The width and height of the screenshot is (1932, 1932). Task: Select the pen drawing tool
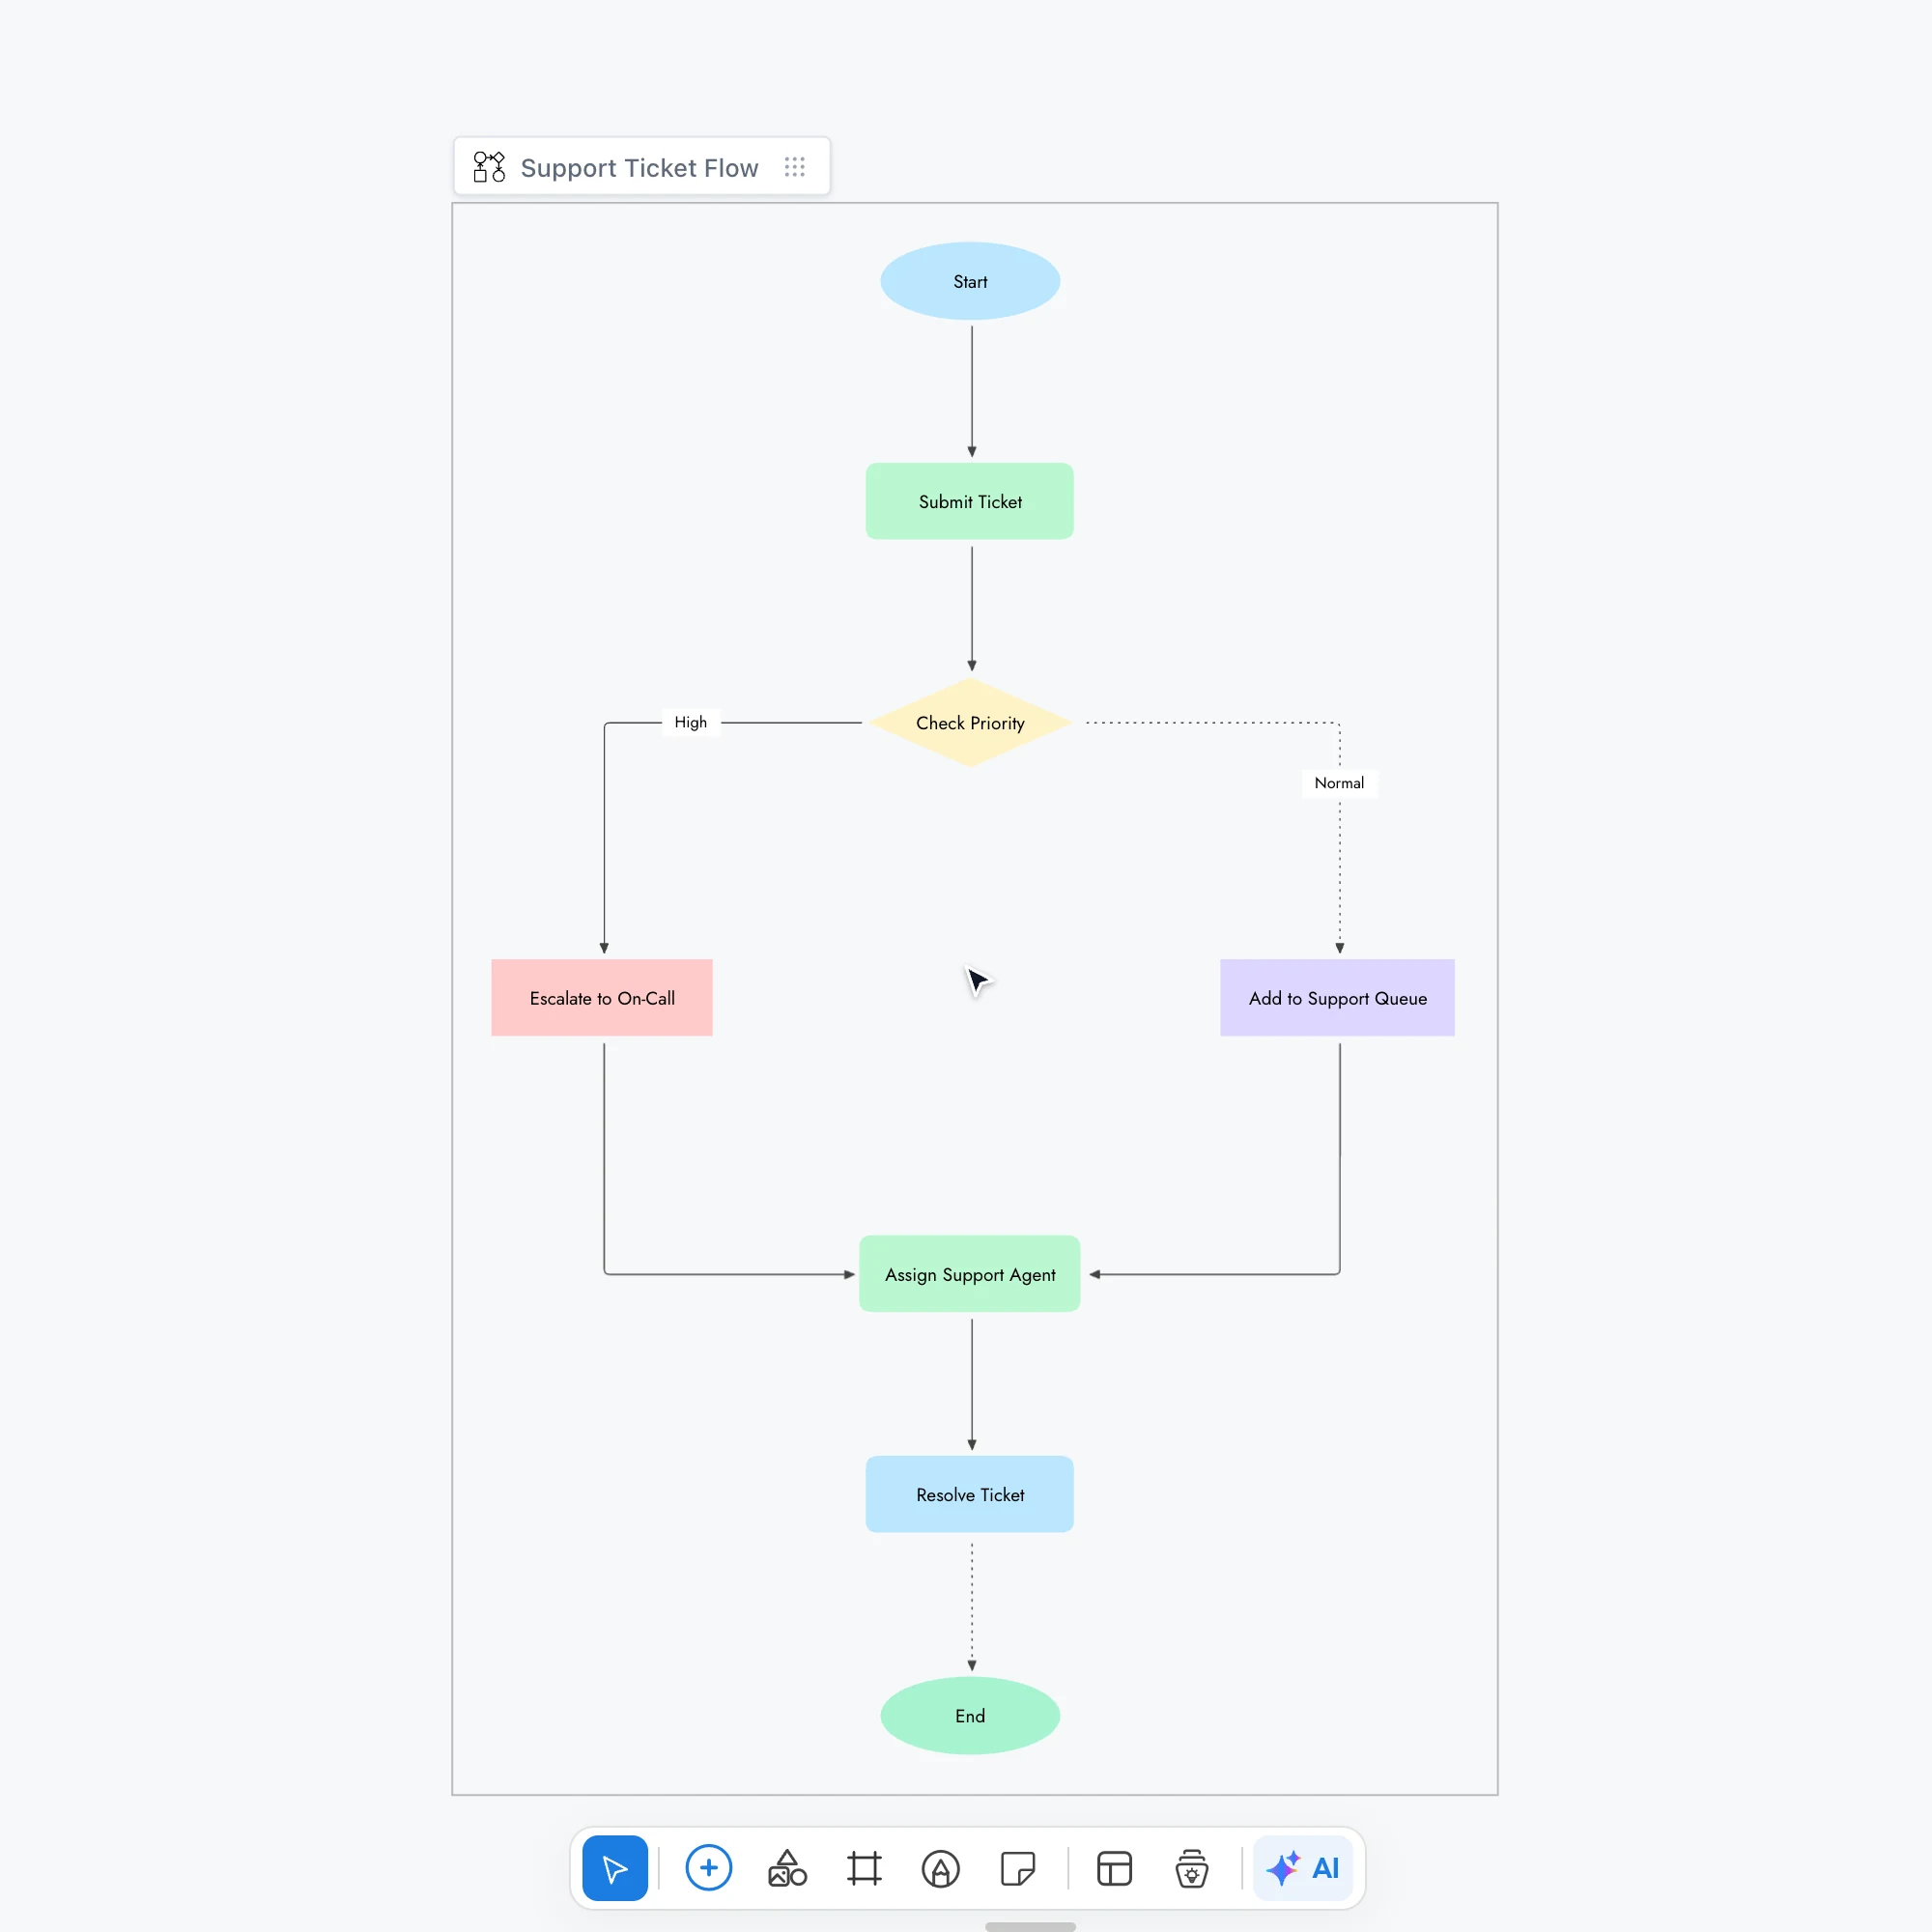tap(941, 1868)
